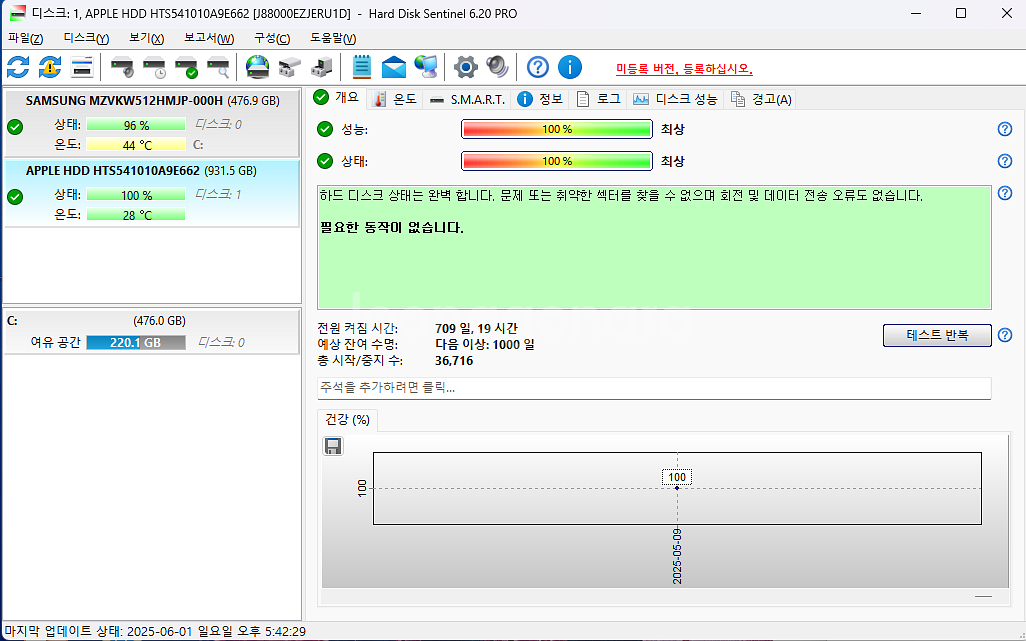Click the globe over disk toolbar icon
Viewport: 1026px width, 641px height.
(258, 67)
